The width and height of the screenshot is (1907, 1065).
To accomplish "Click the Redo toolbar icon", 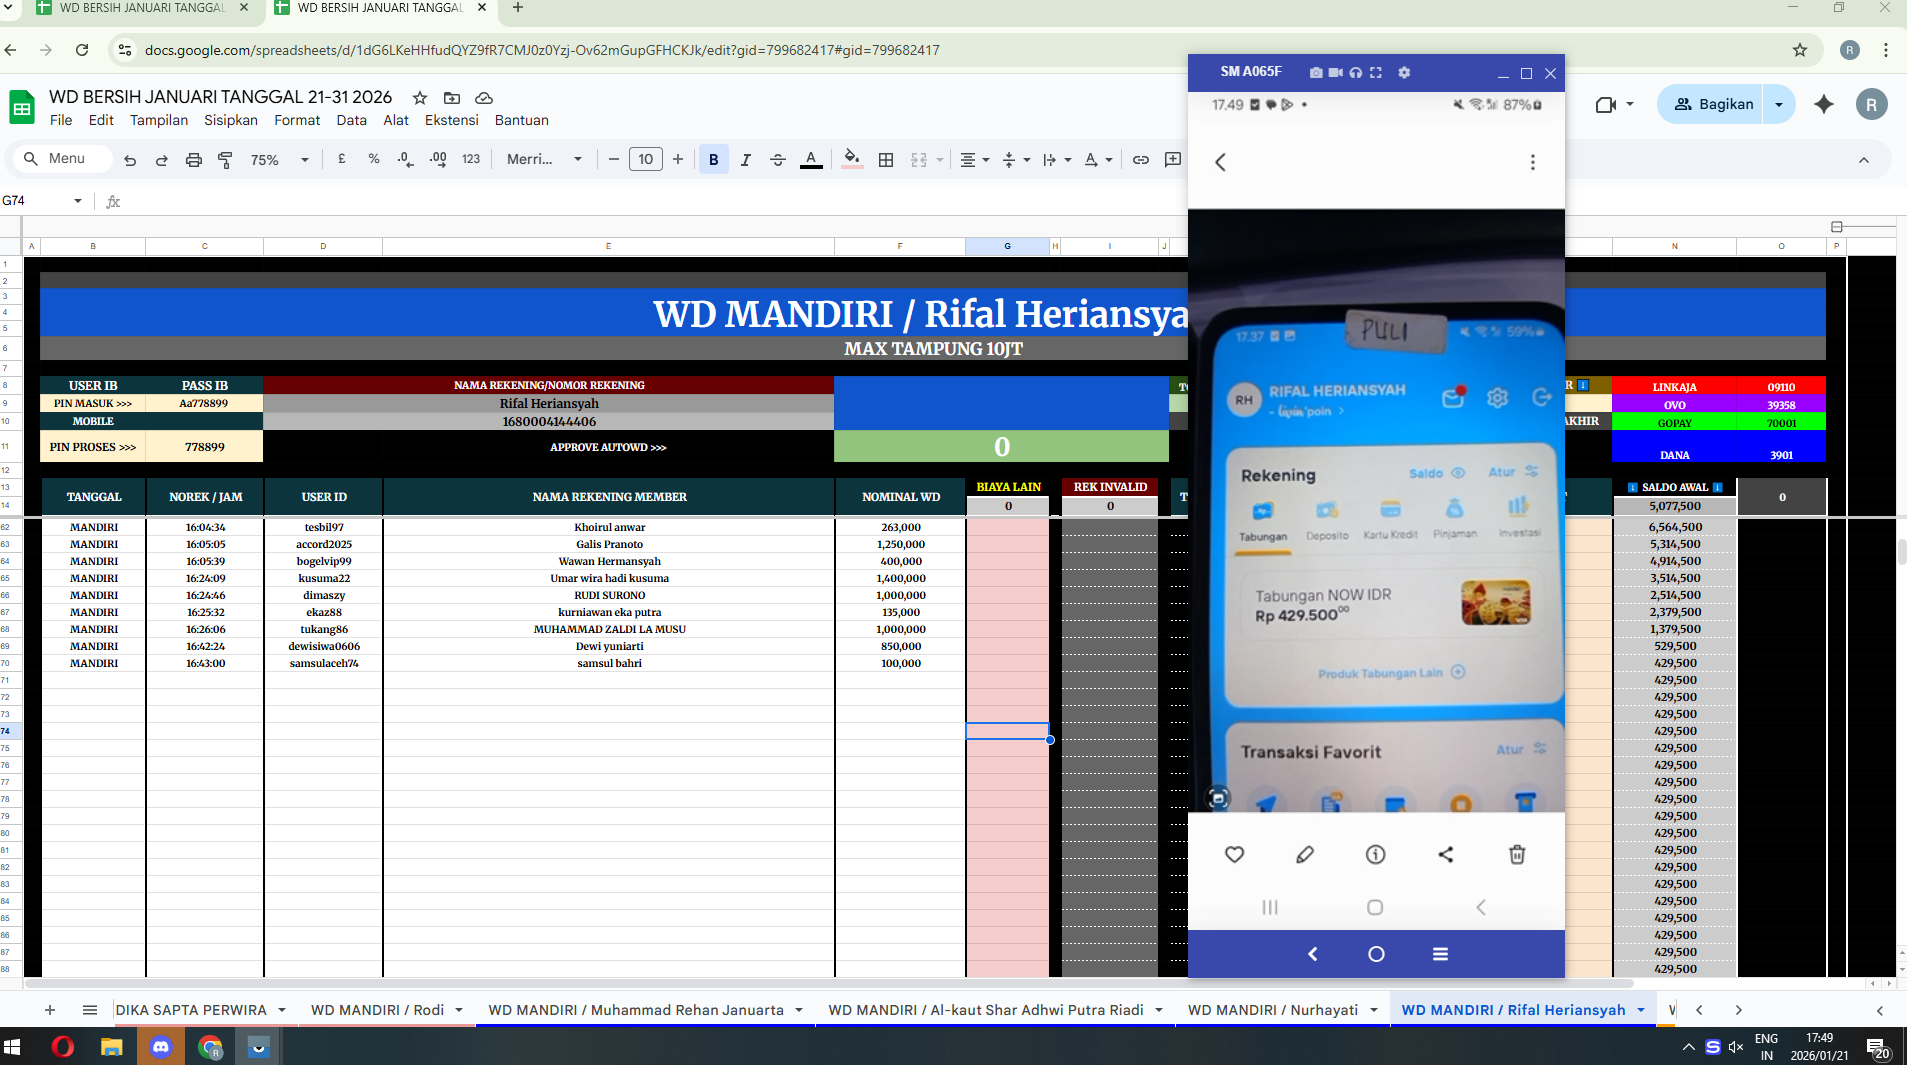I will (162, 160).
